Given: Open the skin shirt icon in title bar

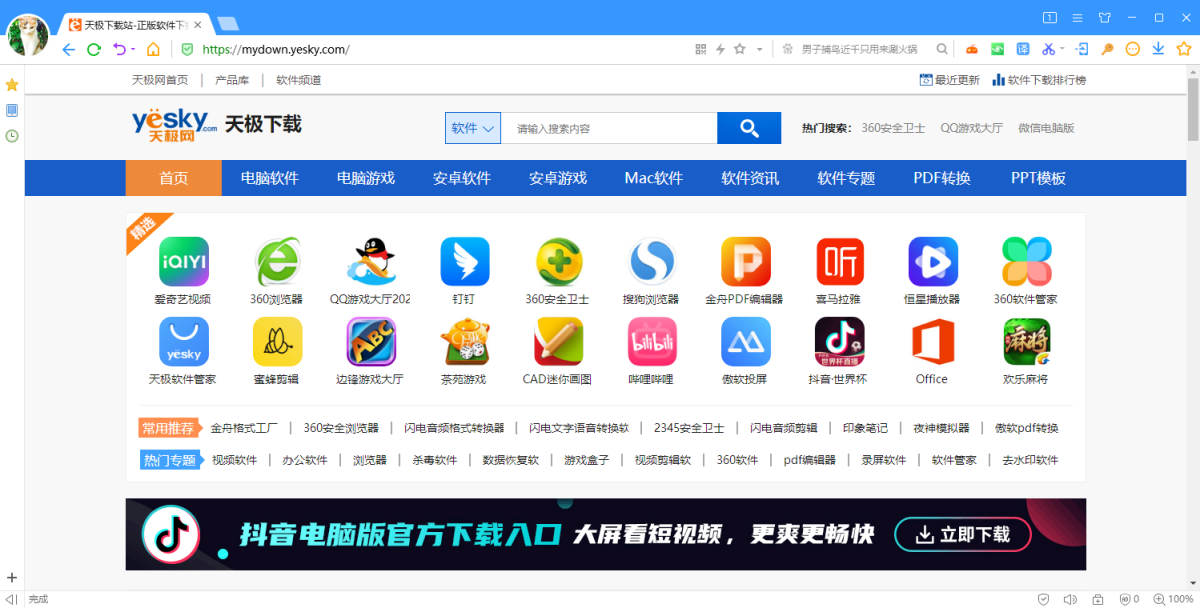Looking at the screenshot, I should tap(1105, 18).
